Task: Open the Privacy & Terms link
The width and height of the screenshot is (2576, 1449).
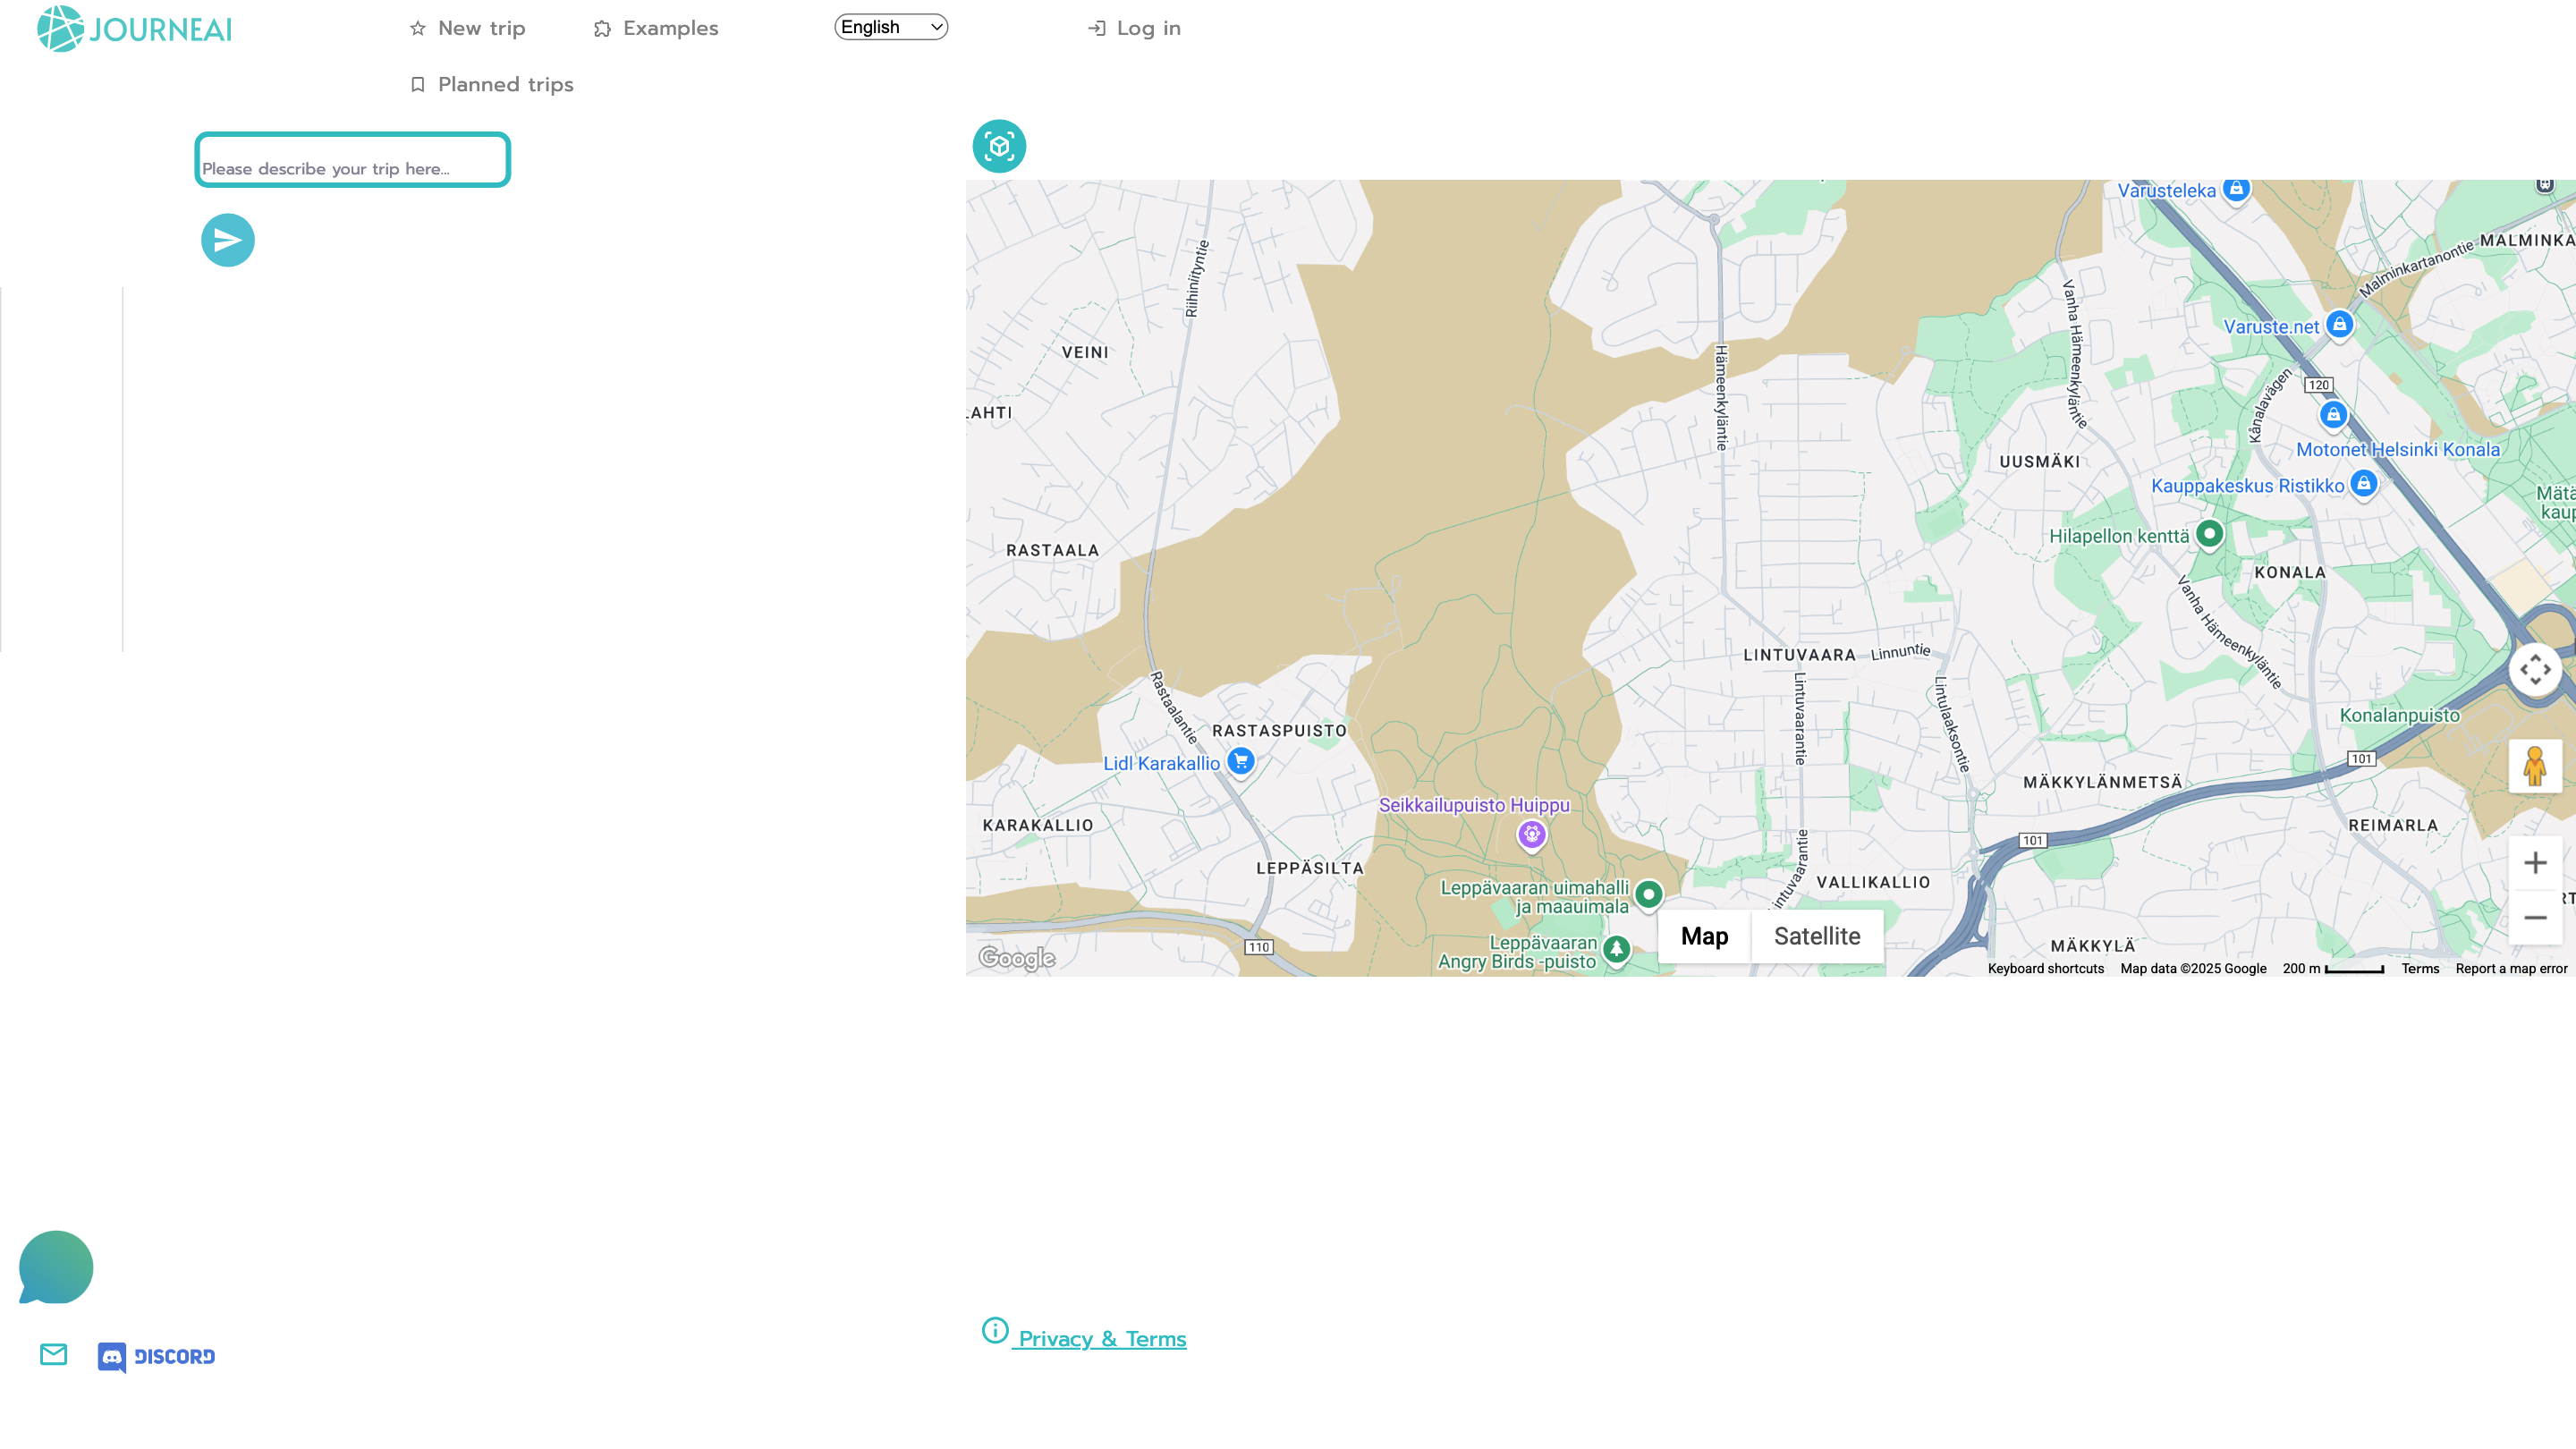Action: click(1101, 1338)
